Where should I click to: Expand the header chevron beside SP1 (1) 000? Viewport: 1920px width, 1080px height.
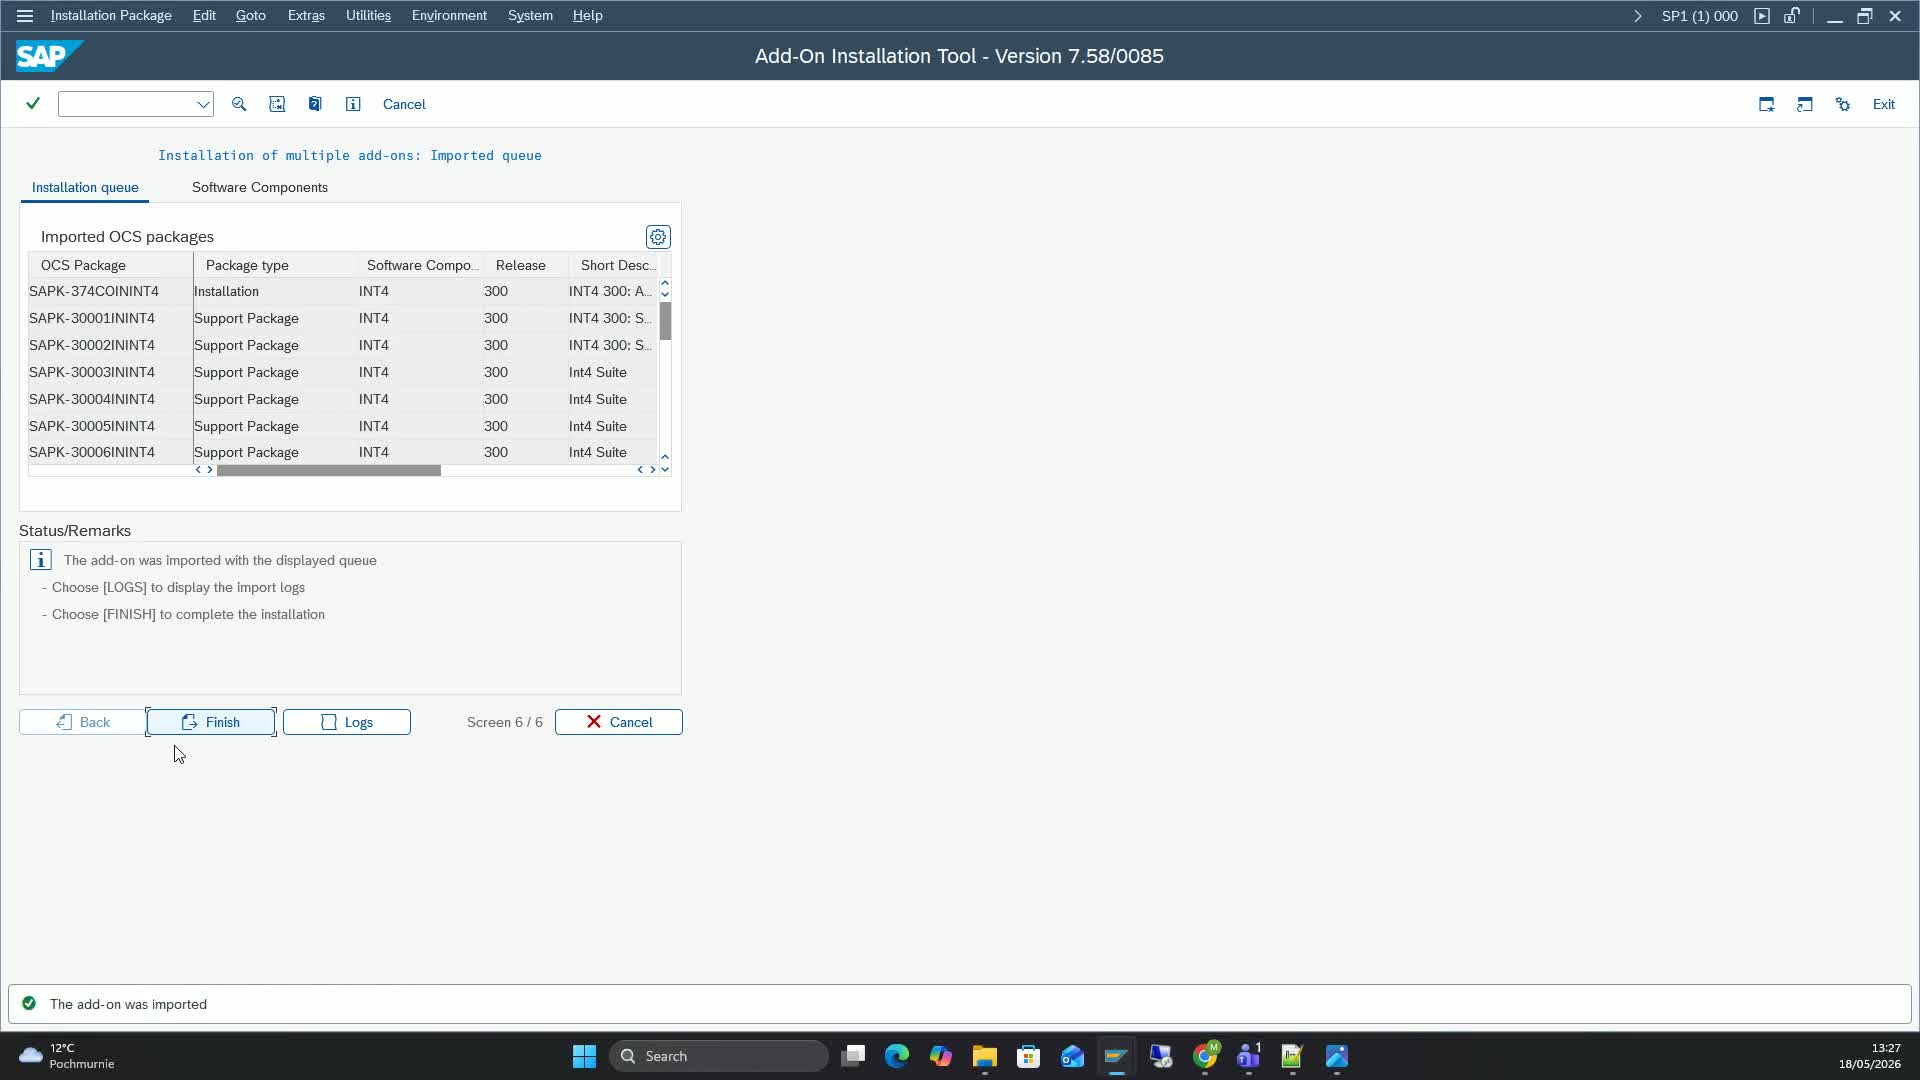(1637, 16)
